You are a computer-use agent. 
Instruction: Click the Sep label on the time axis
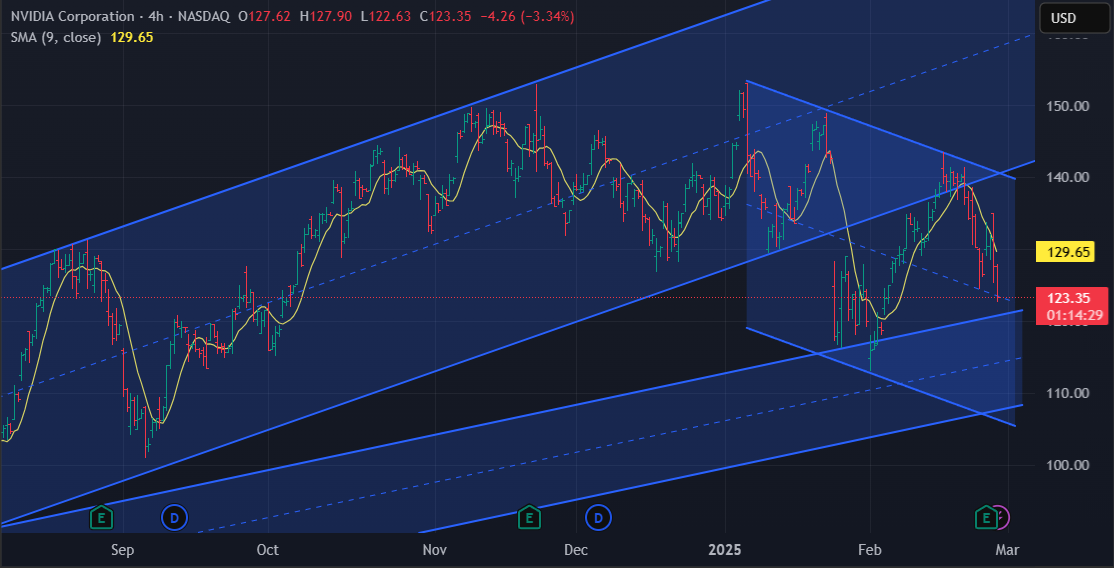pos(123,550)
